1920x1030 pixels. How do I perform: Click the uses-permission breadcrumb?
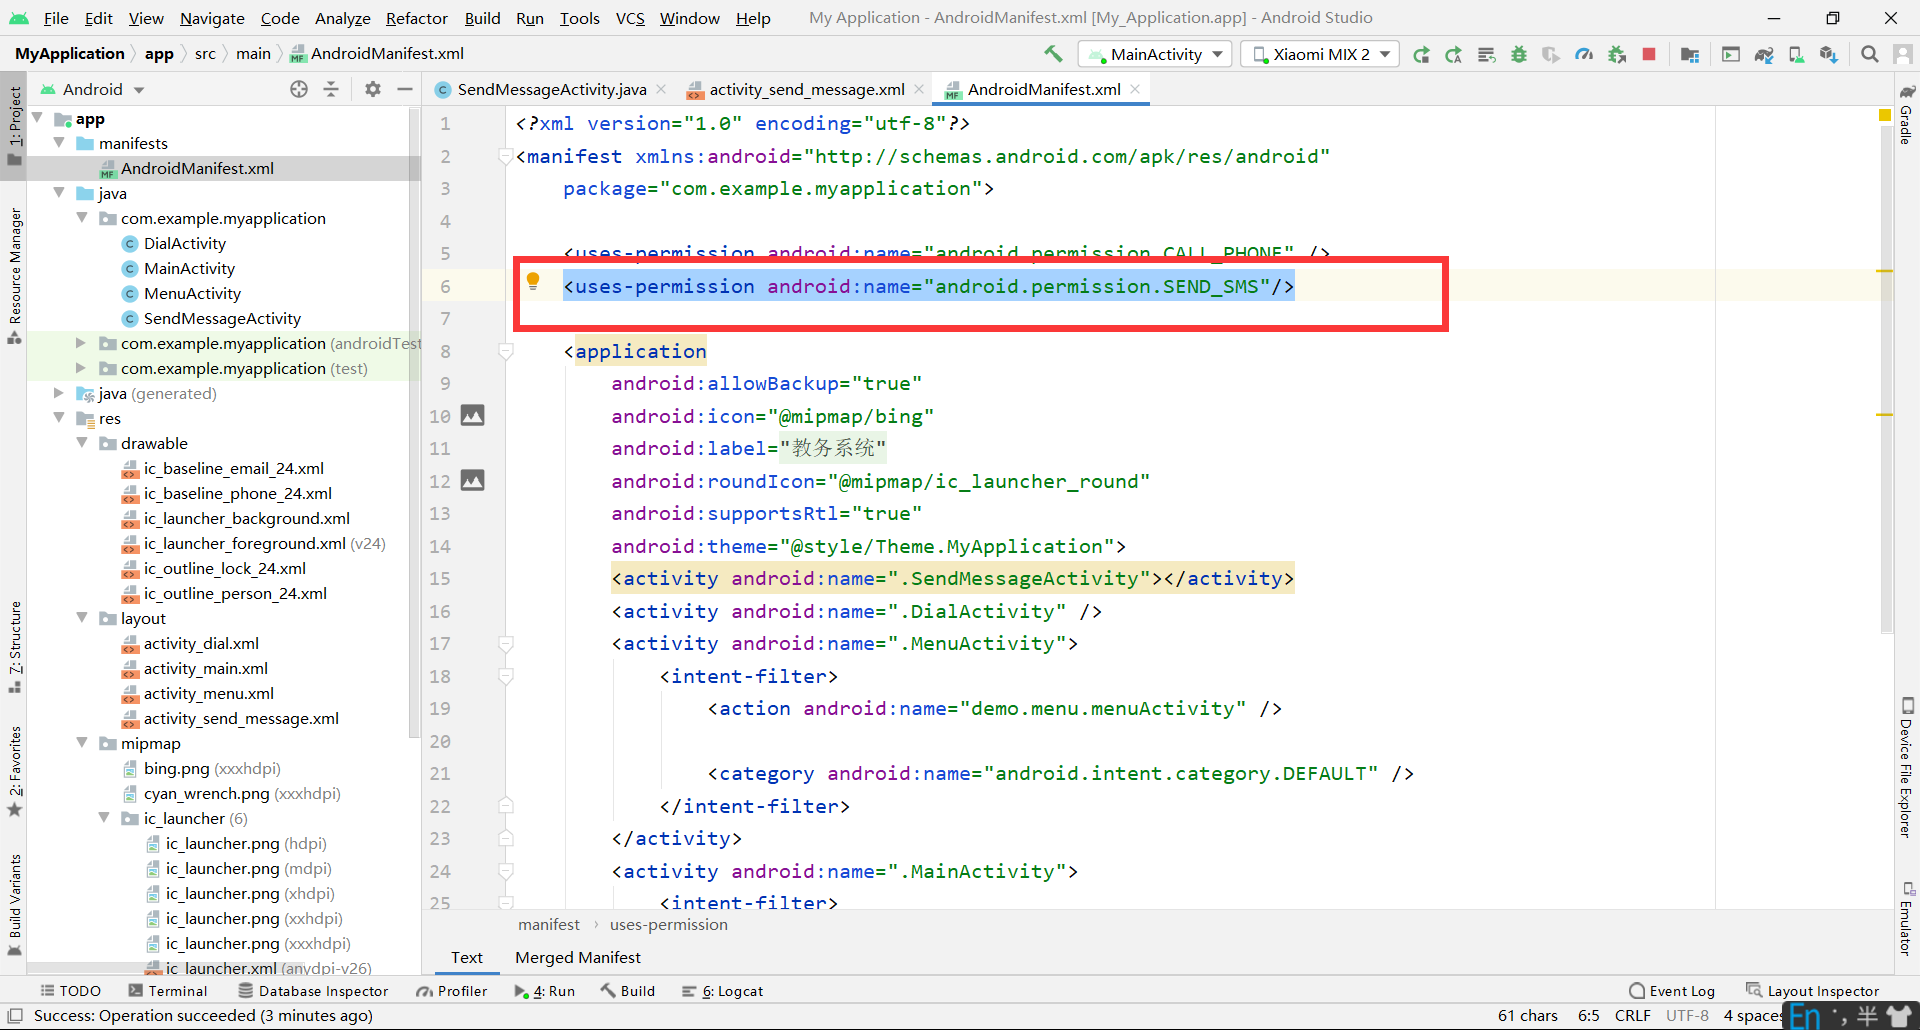click(668, 924)
